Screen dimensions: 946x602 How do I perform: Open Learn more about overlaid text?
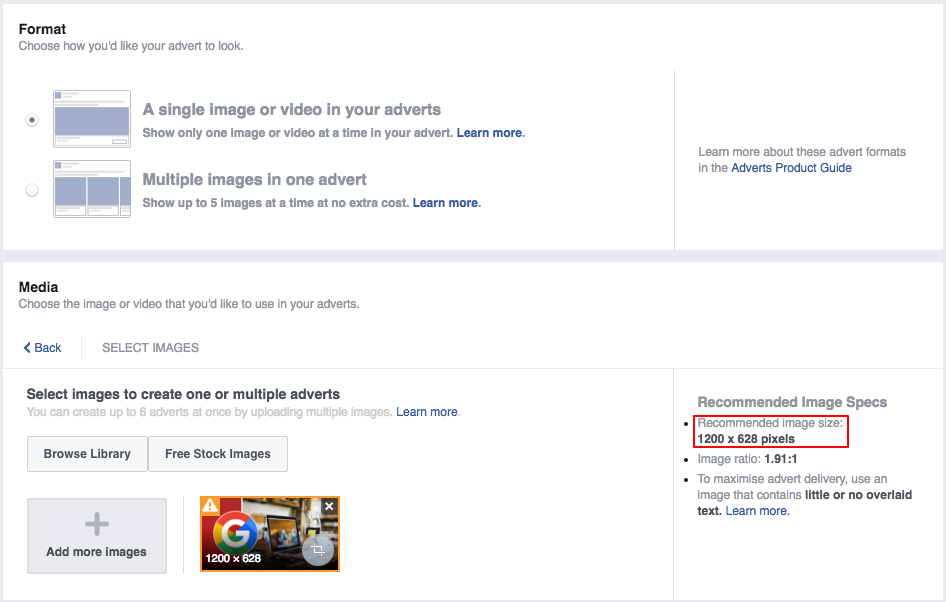(757, 511)
